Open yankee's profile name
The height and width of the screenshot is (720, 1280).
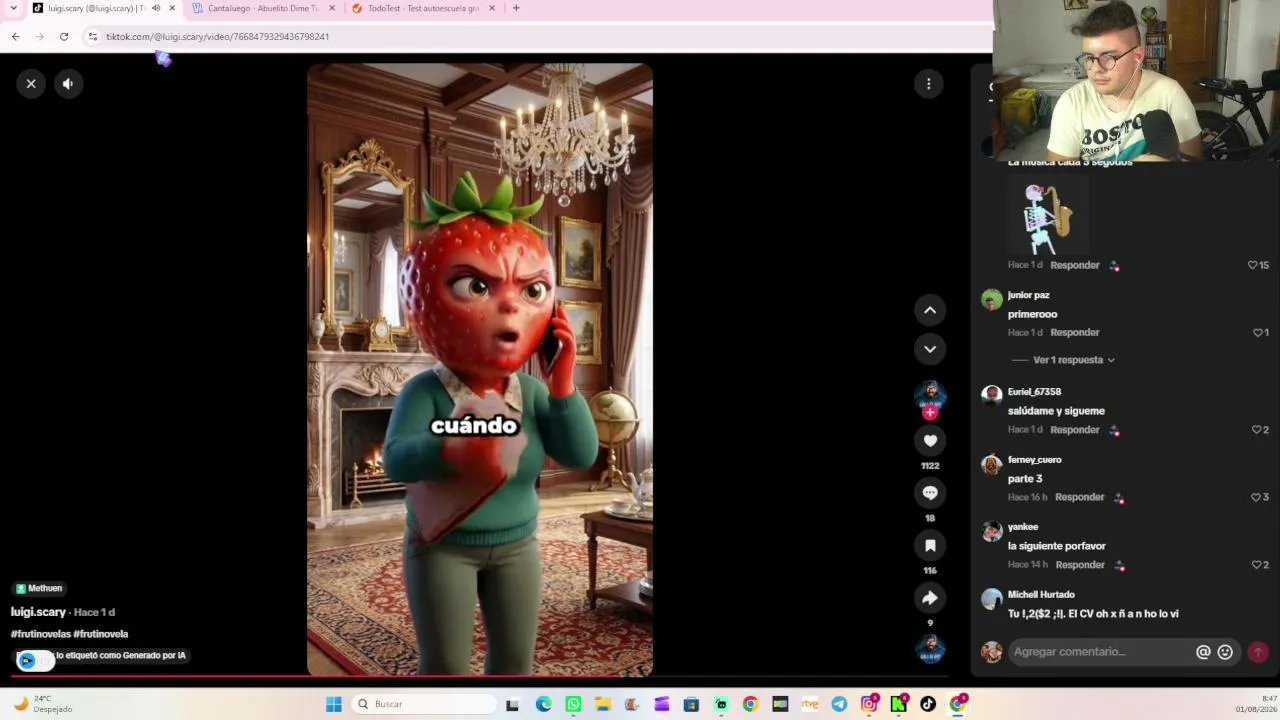coord(1023,527)
